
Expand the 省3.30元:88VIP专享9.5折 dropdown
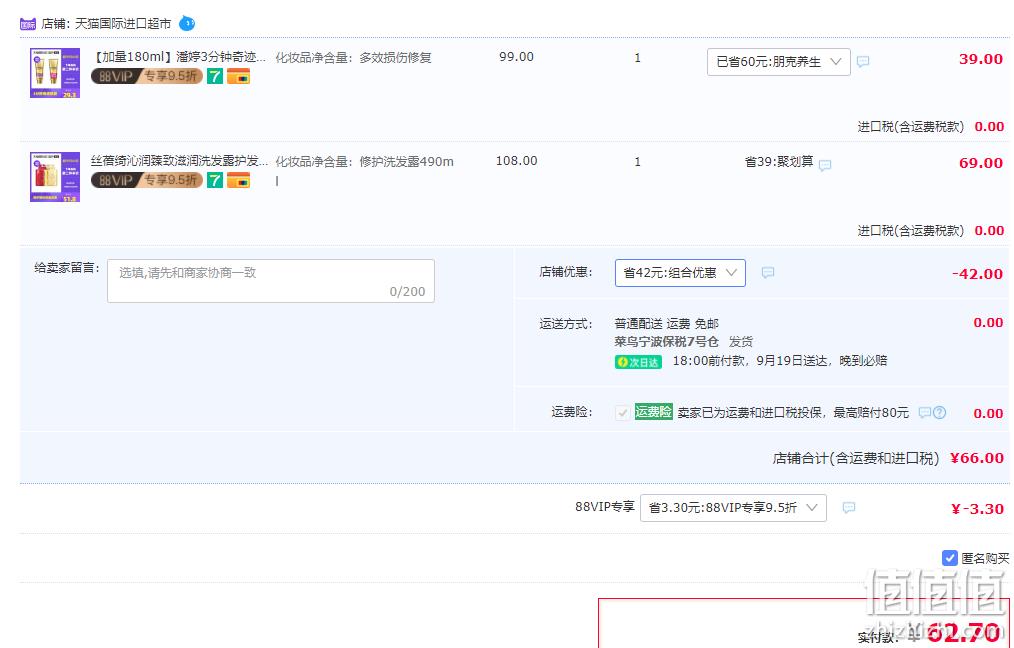pyautogui.click(x=733, y=508)
